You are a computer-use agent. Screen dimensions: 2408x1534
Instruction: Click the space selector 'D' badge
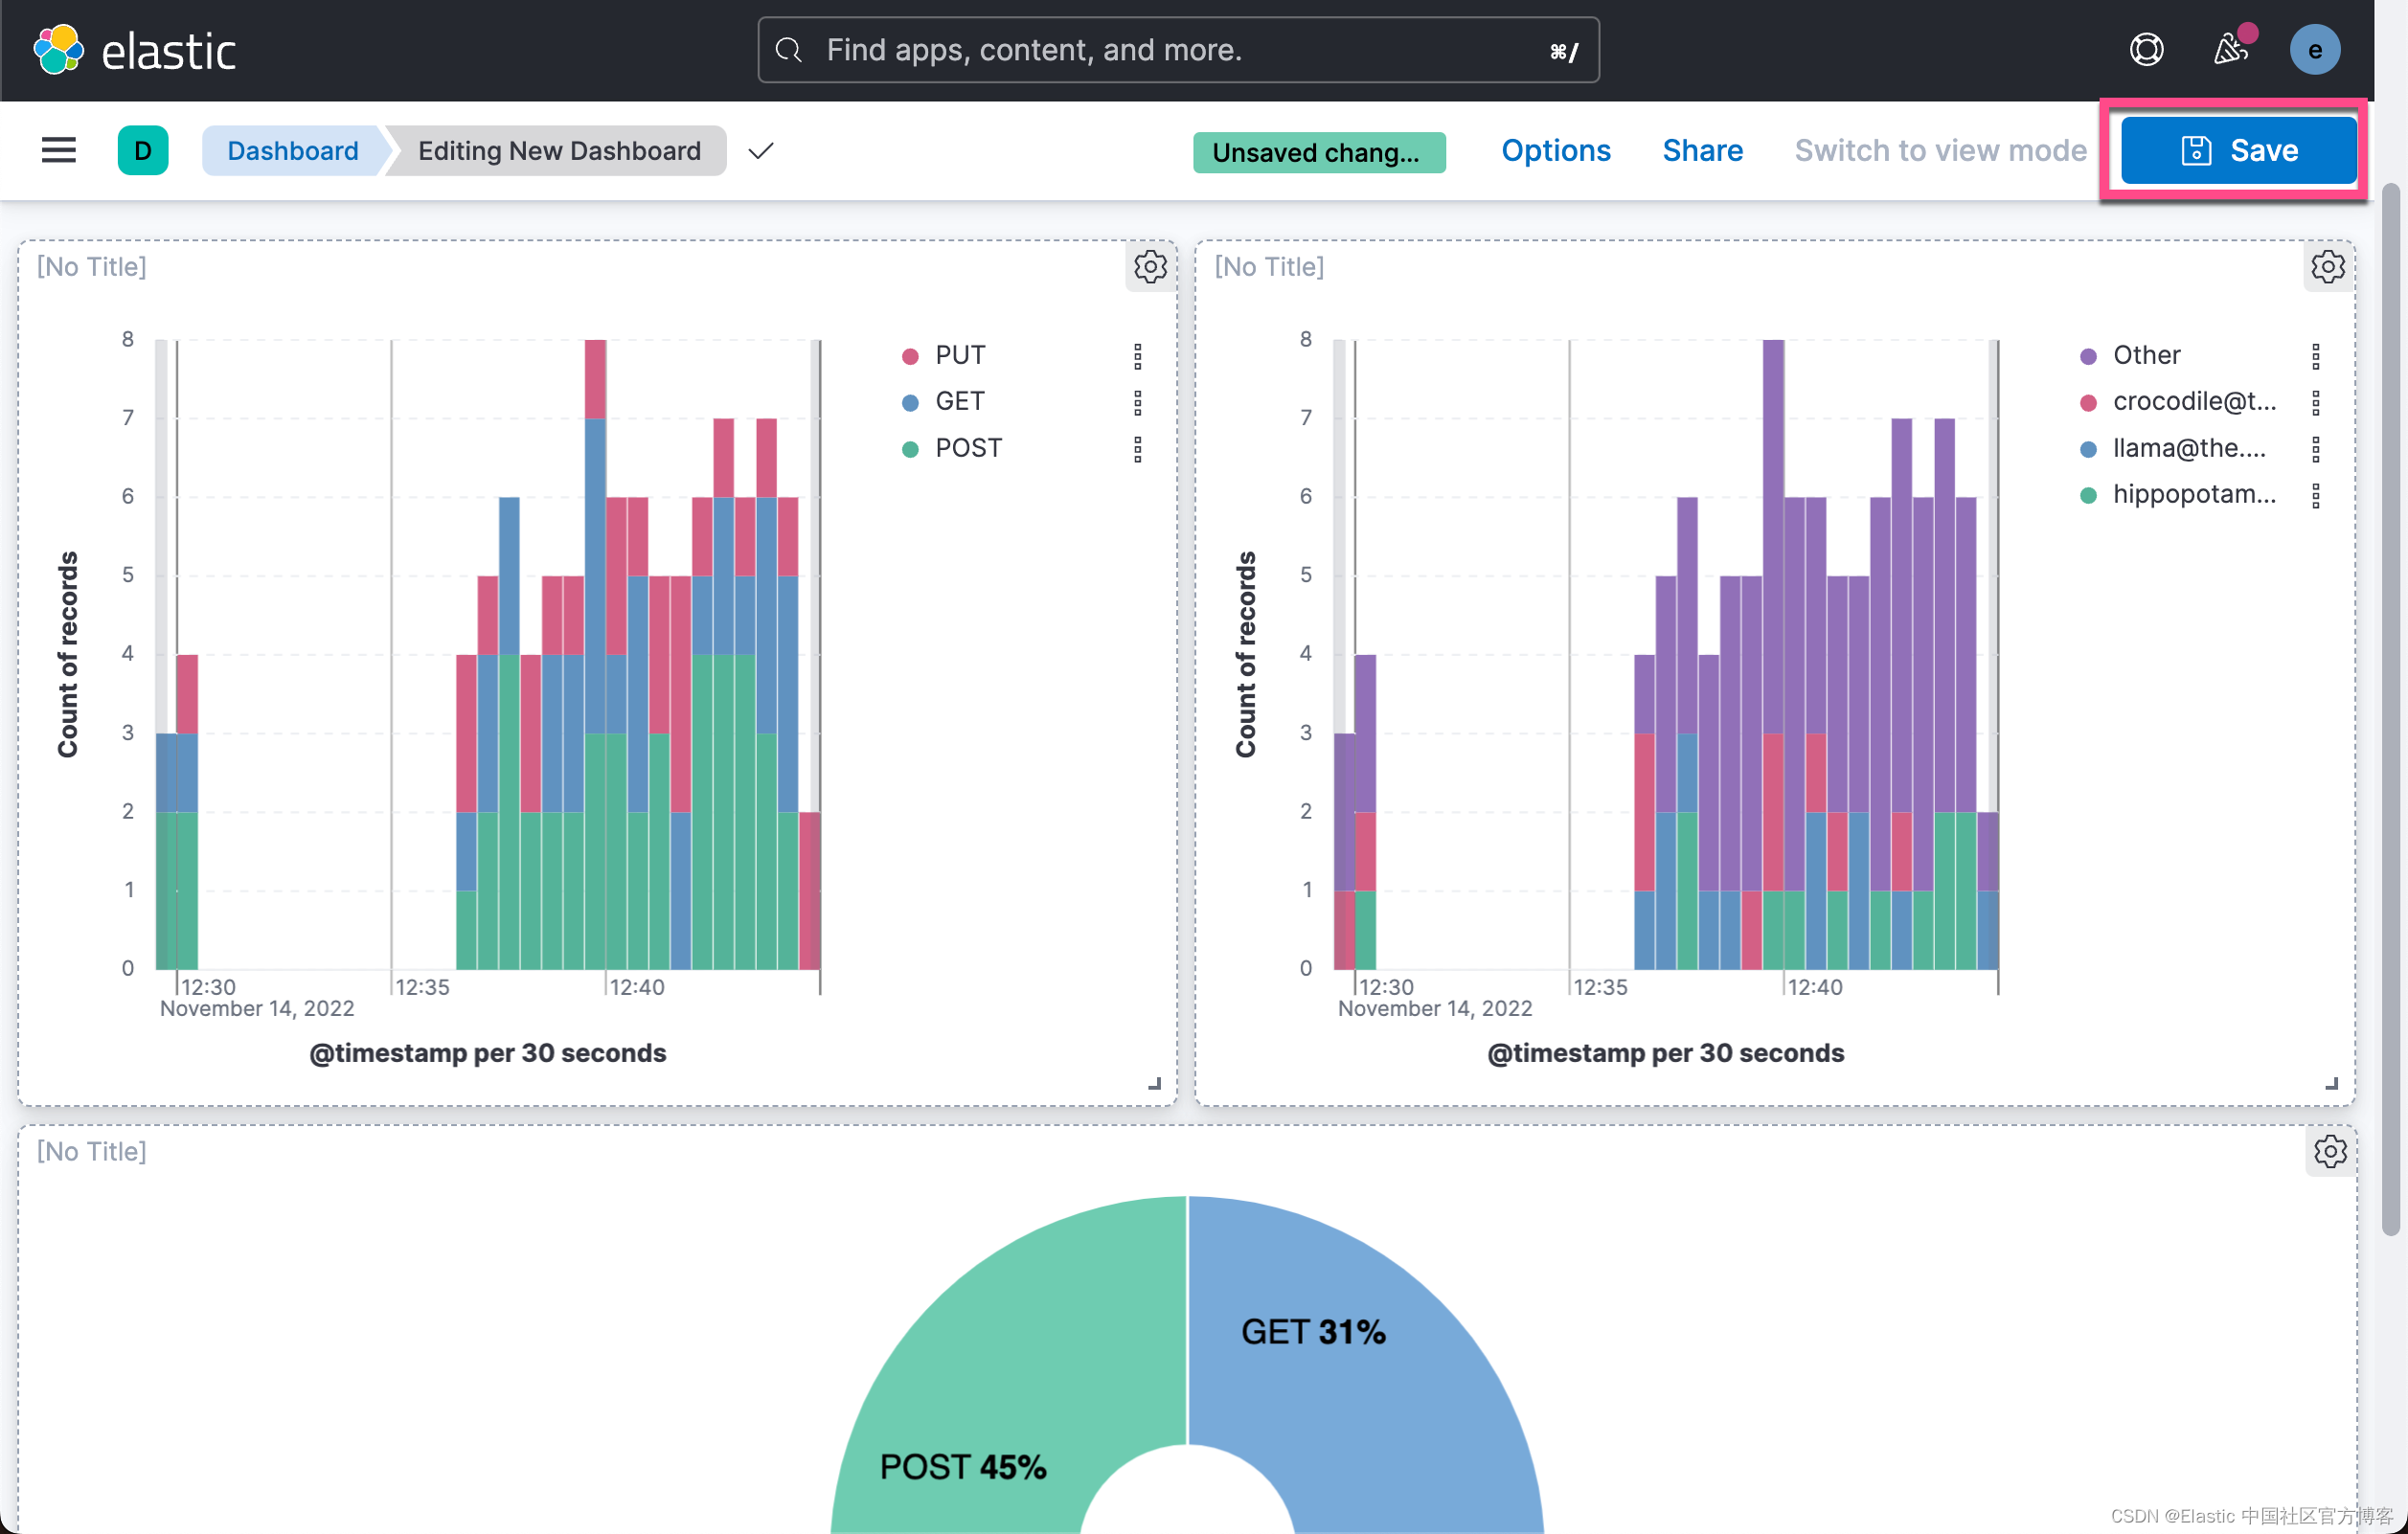click(x=143, y=150)
